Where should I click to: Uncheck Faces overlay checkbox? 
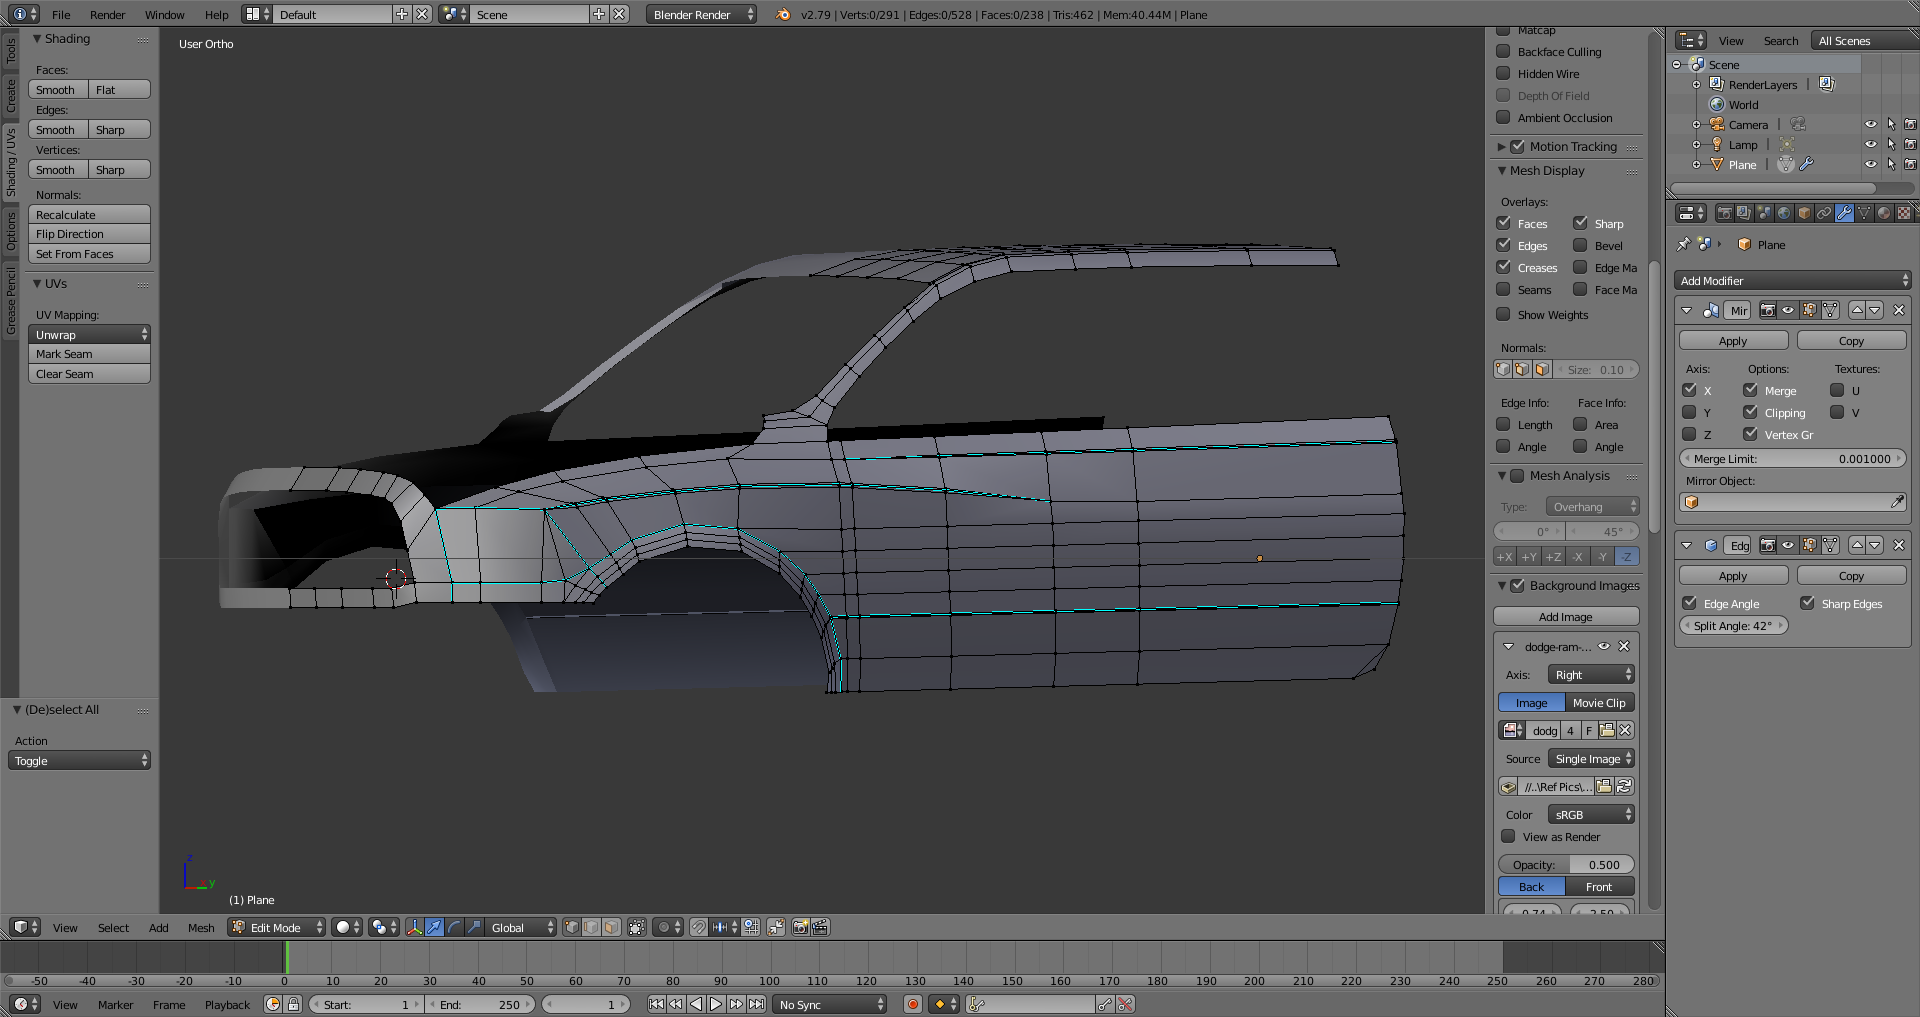pyautogui.click(x=1503, y=223)
